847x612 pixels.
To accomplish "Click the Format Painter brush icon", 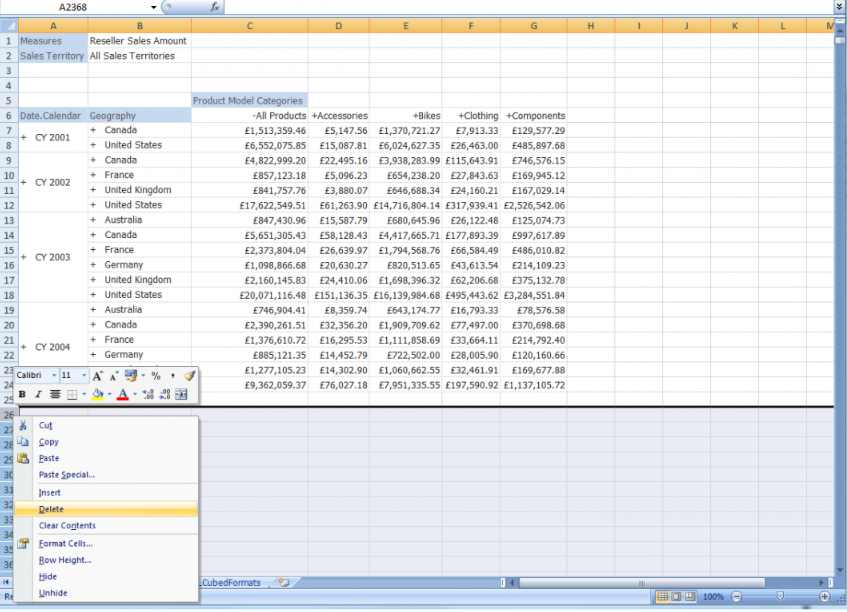I will [189, 375].
